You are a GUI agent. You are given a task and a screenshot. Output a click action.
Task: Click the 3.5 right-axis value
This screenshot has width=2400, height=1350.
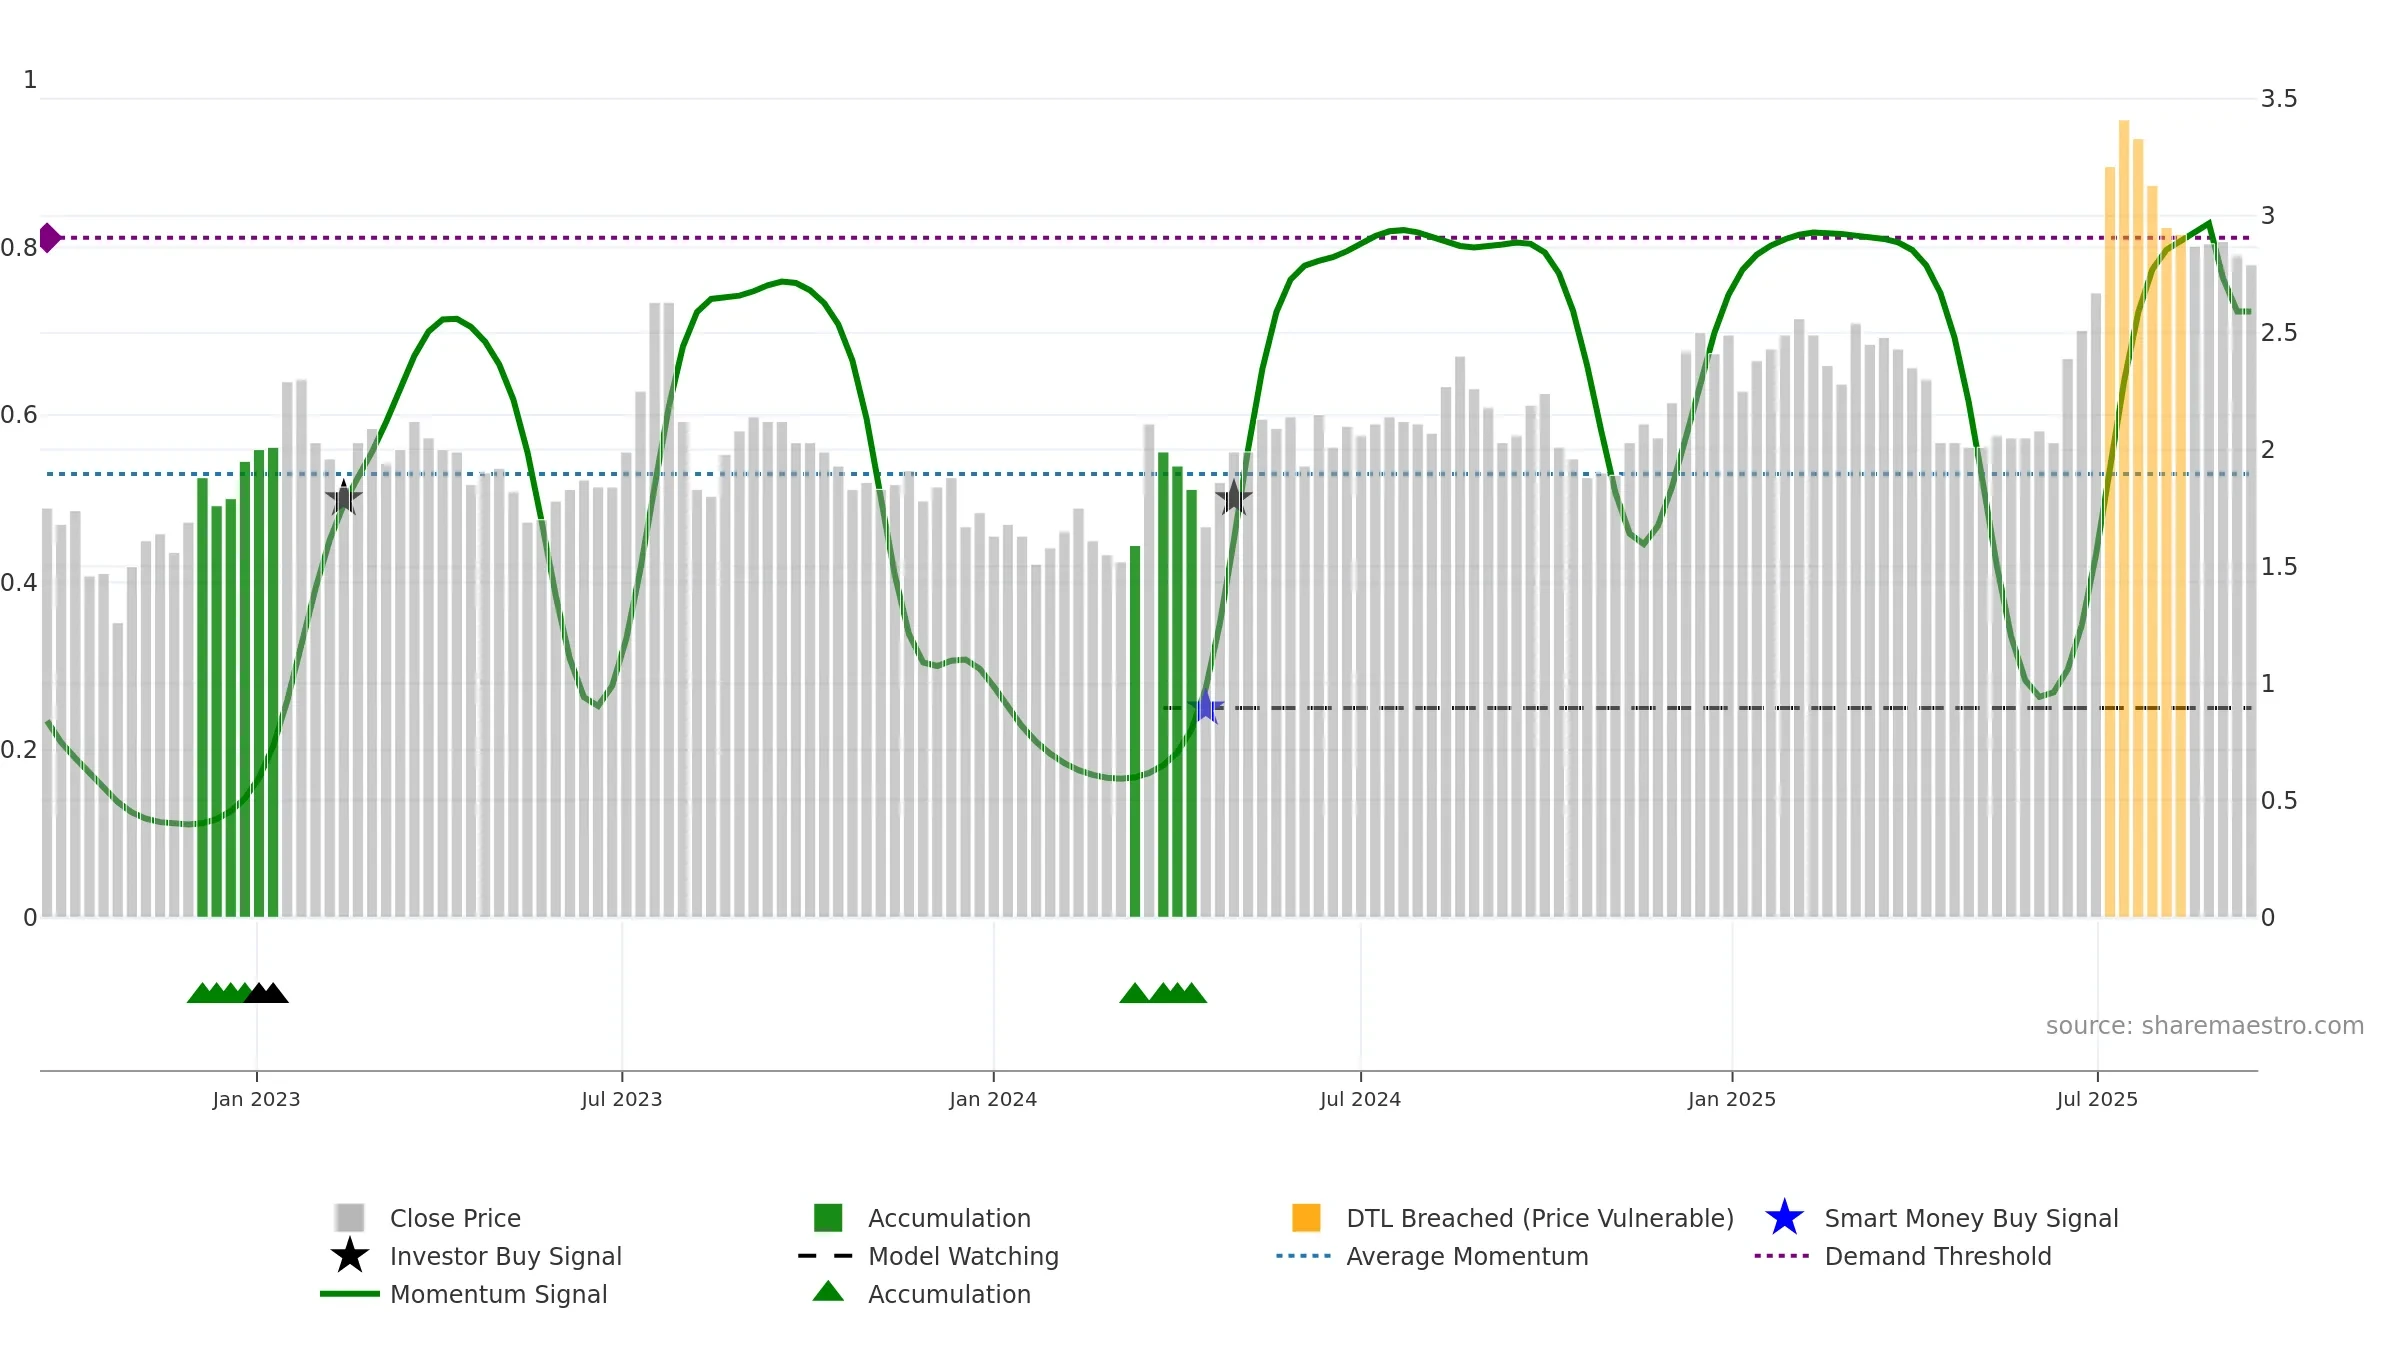tap(2279, 99)
